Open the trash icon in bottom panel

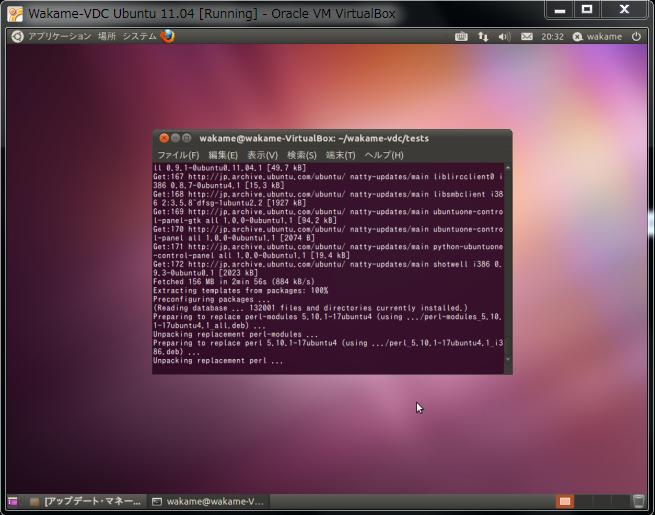tap(638, 501)
